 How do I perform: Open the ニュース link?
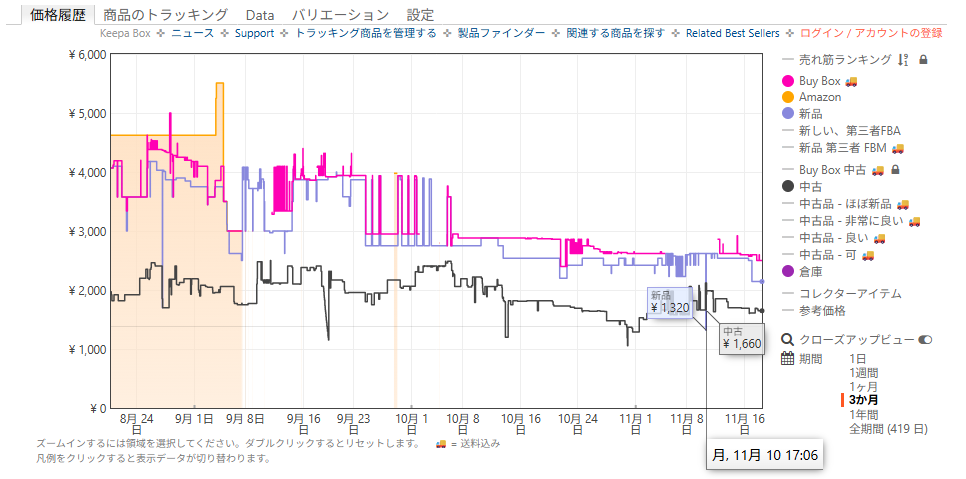(x=192, y=33)
